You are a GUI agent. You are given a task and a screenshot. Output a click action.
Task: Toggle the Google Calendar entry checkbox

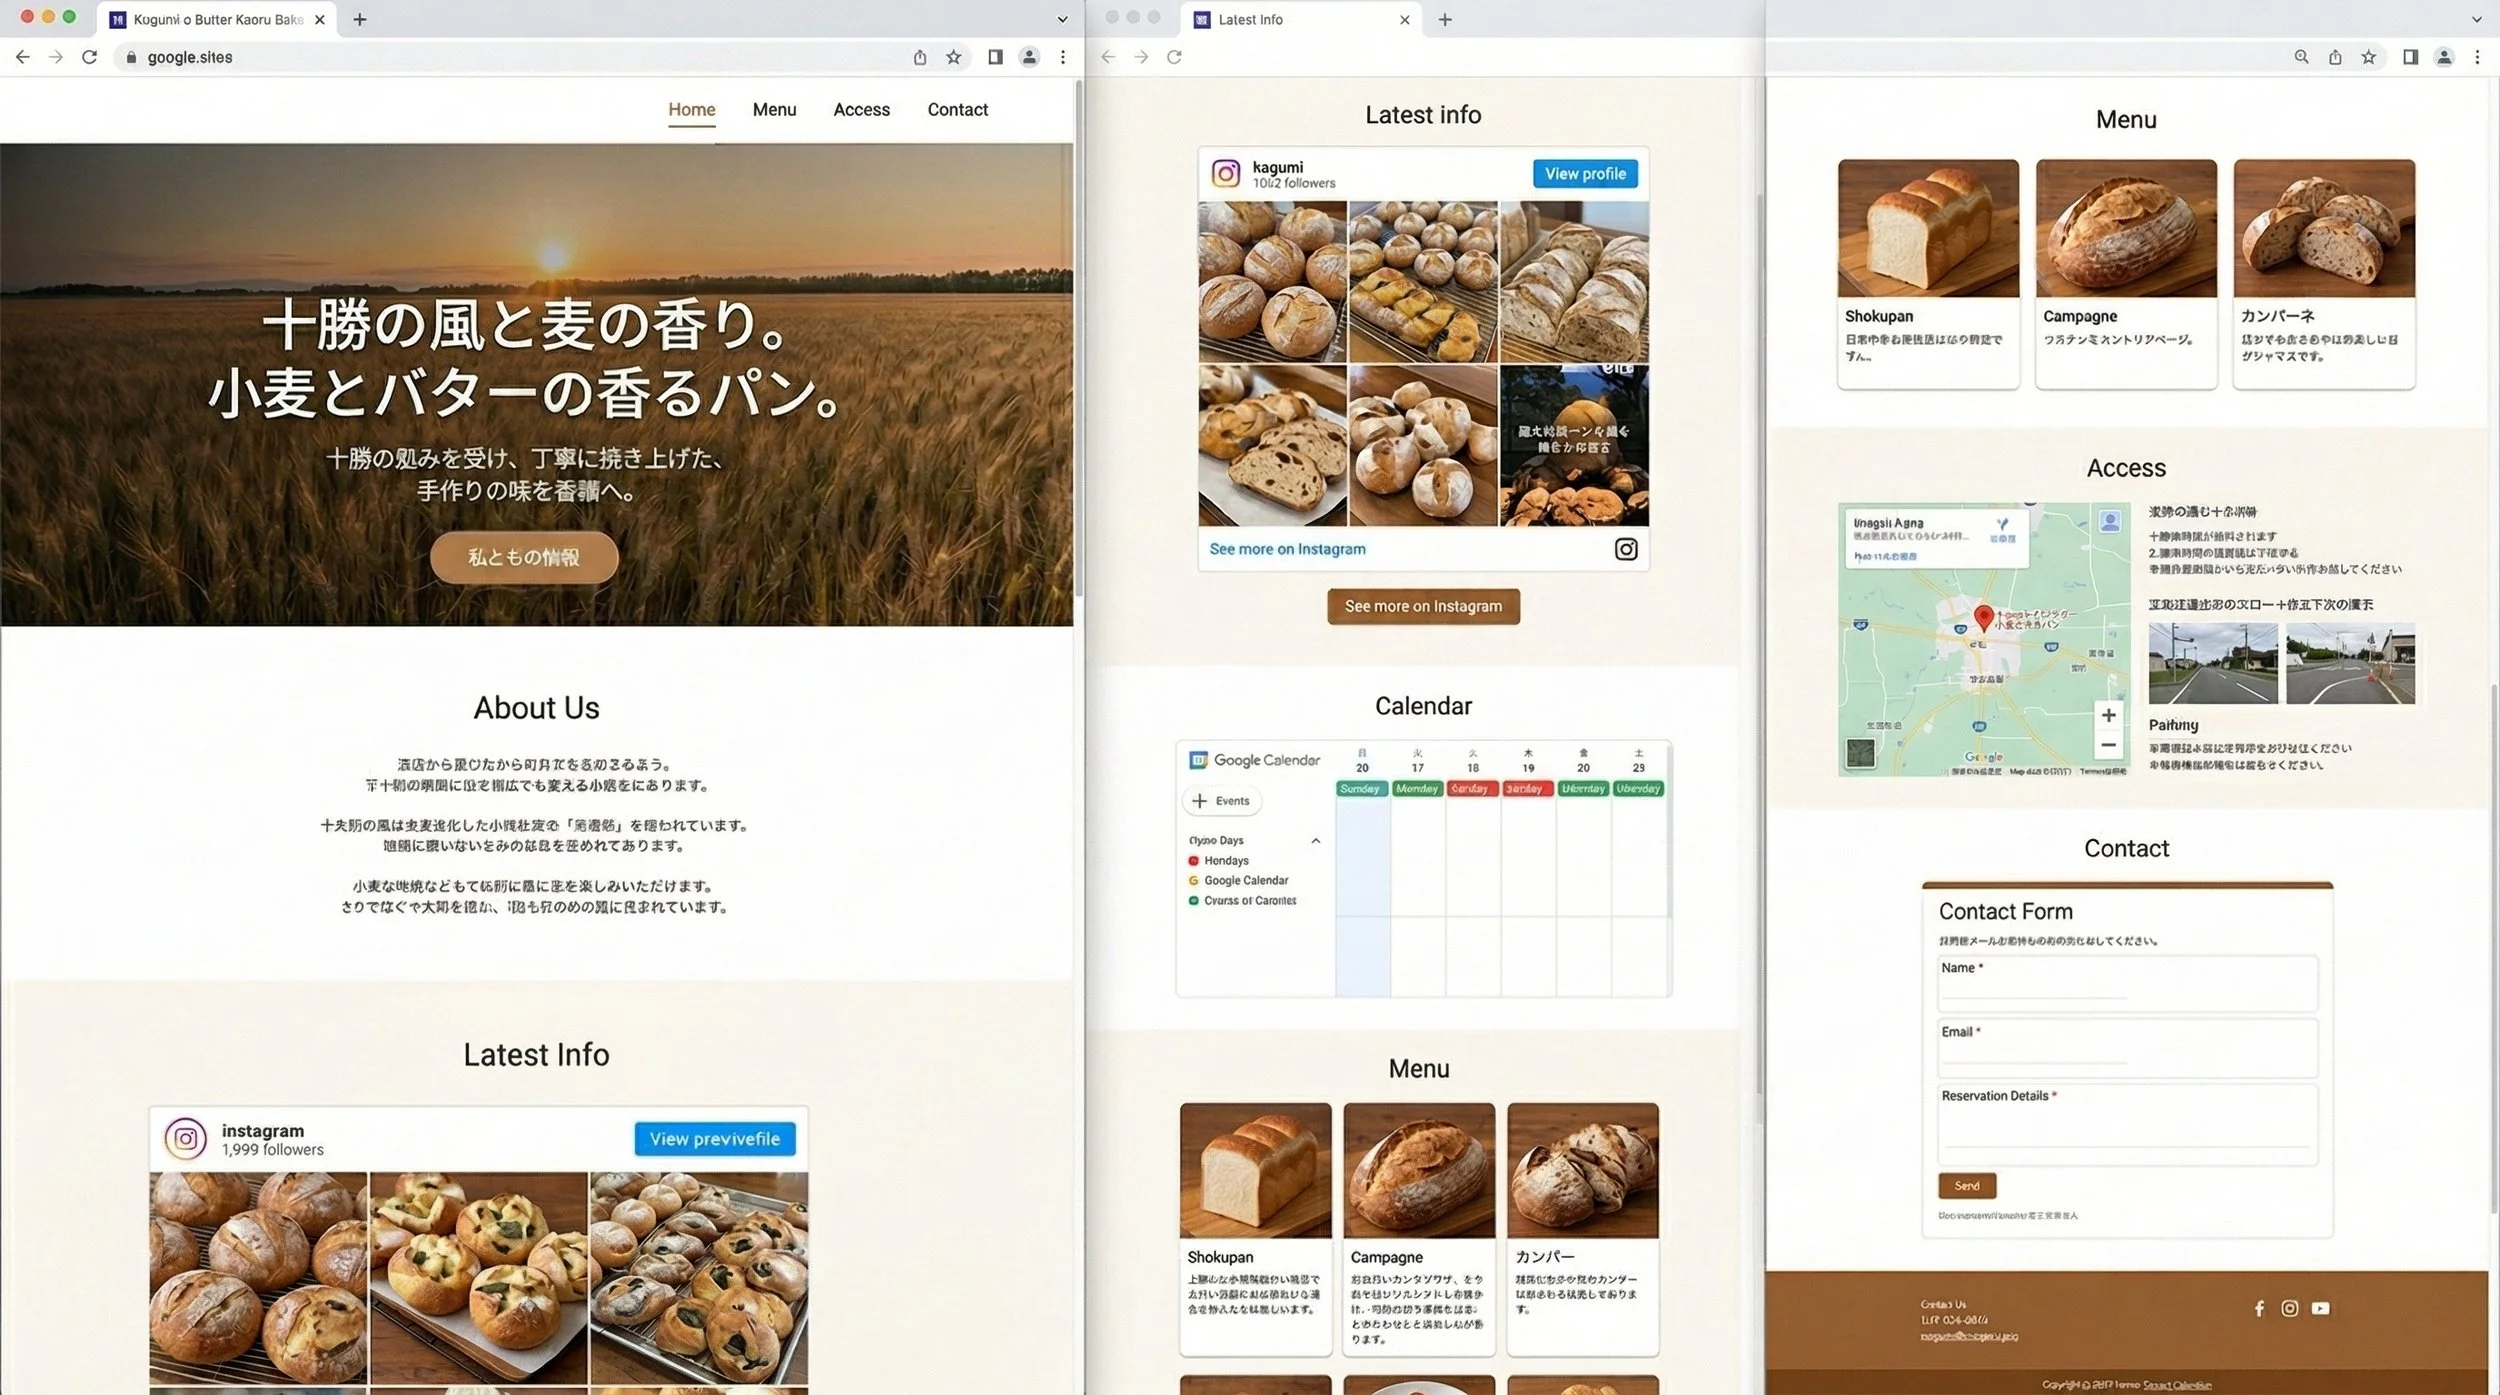[1193, 880]
